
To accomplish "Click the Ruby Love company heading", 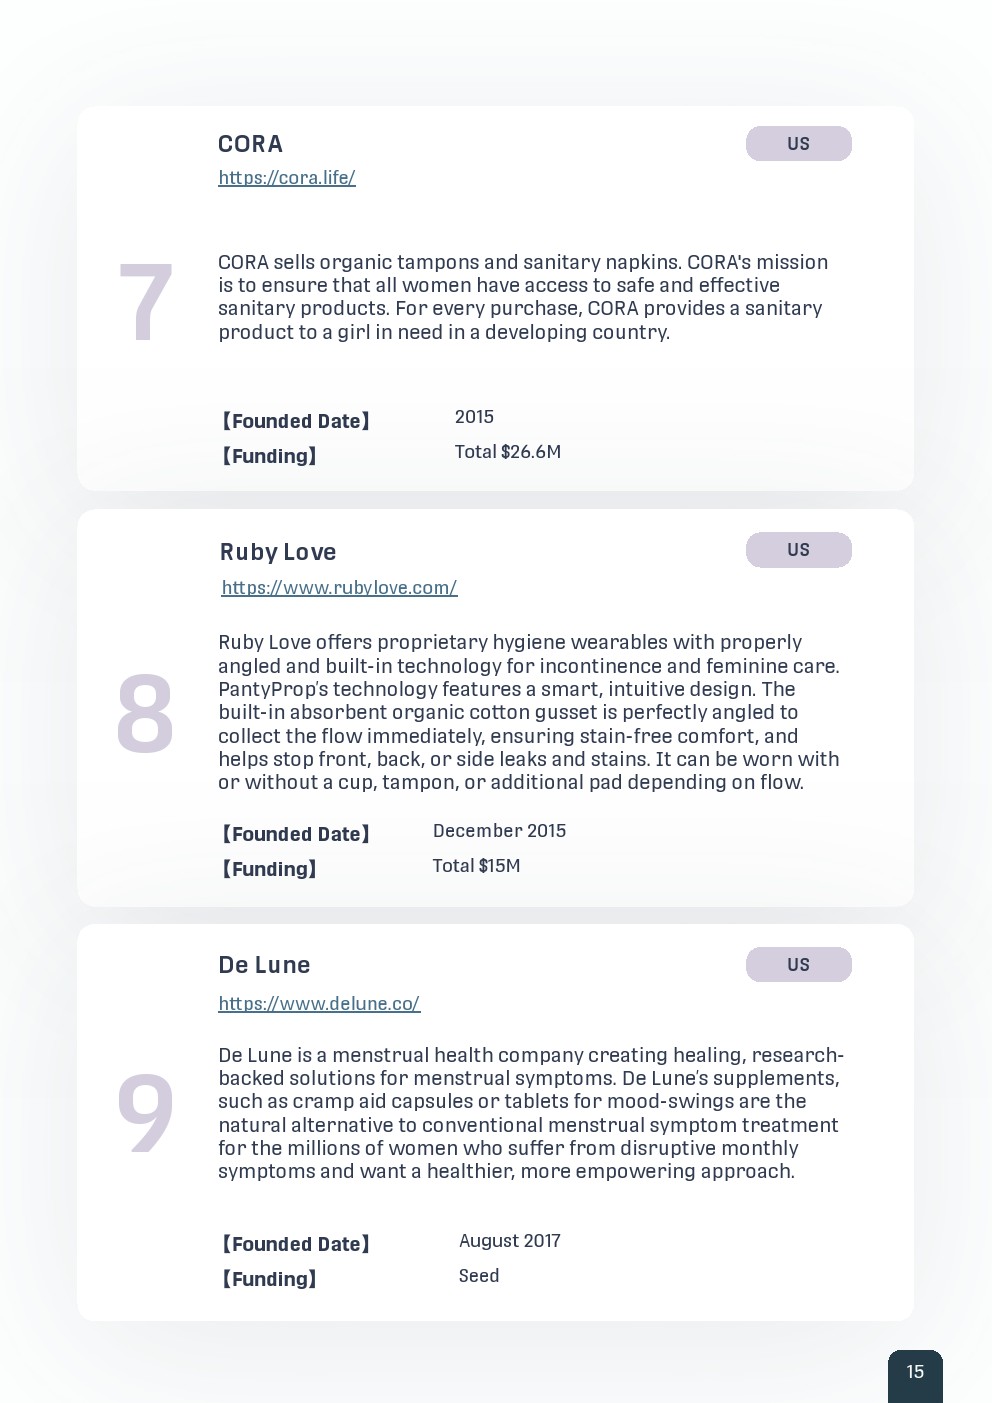I will 278,552.
